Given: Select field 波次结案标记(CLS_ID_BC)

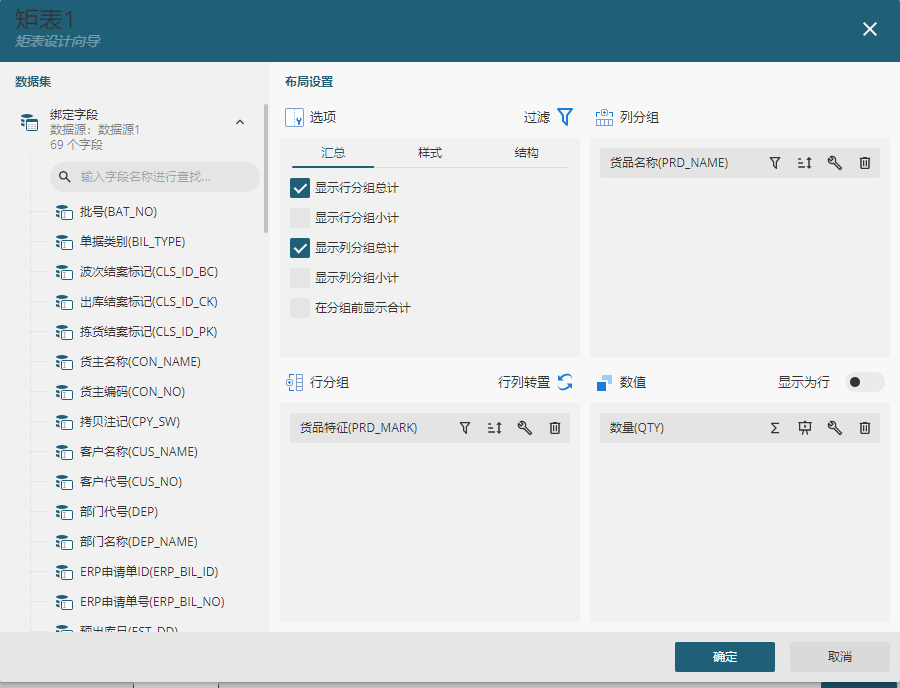Looking at the screenshot, I should [149, 272].
